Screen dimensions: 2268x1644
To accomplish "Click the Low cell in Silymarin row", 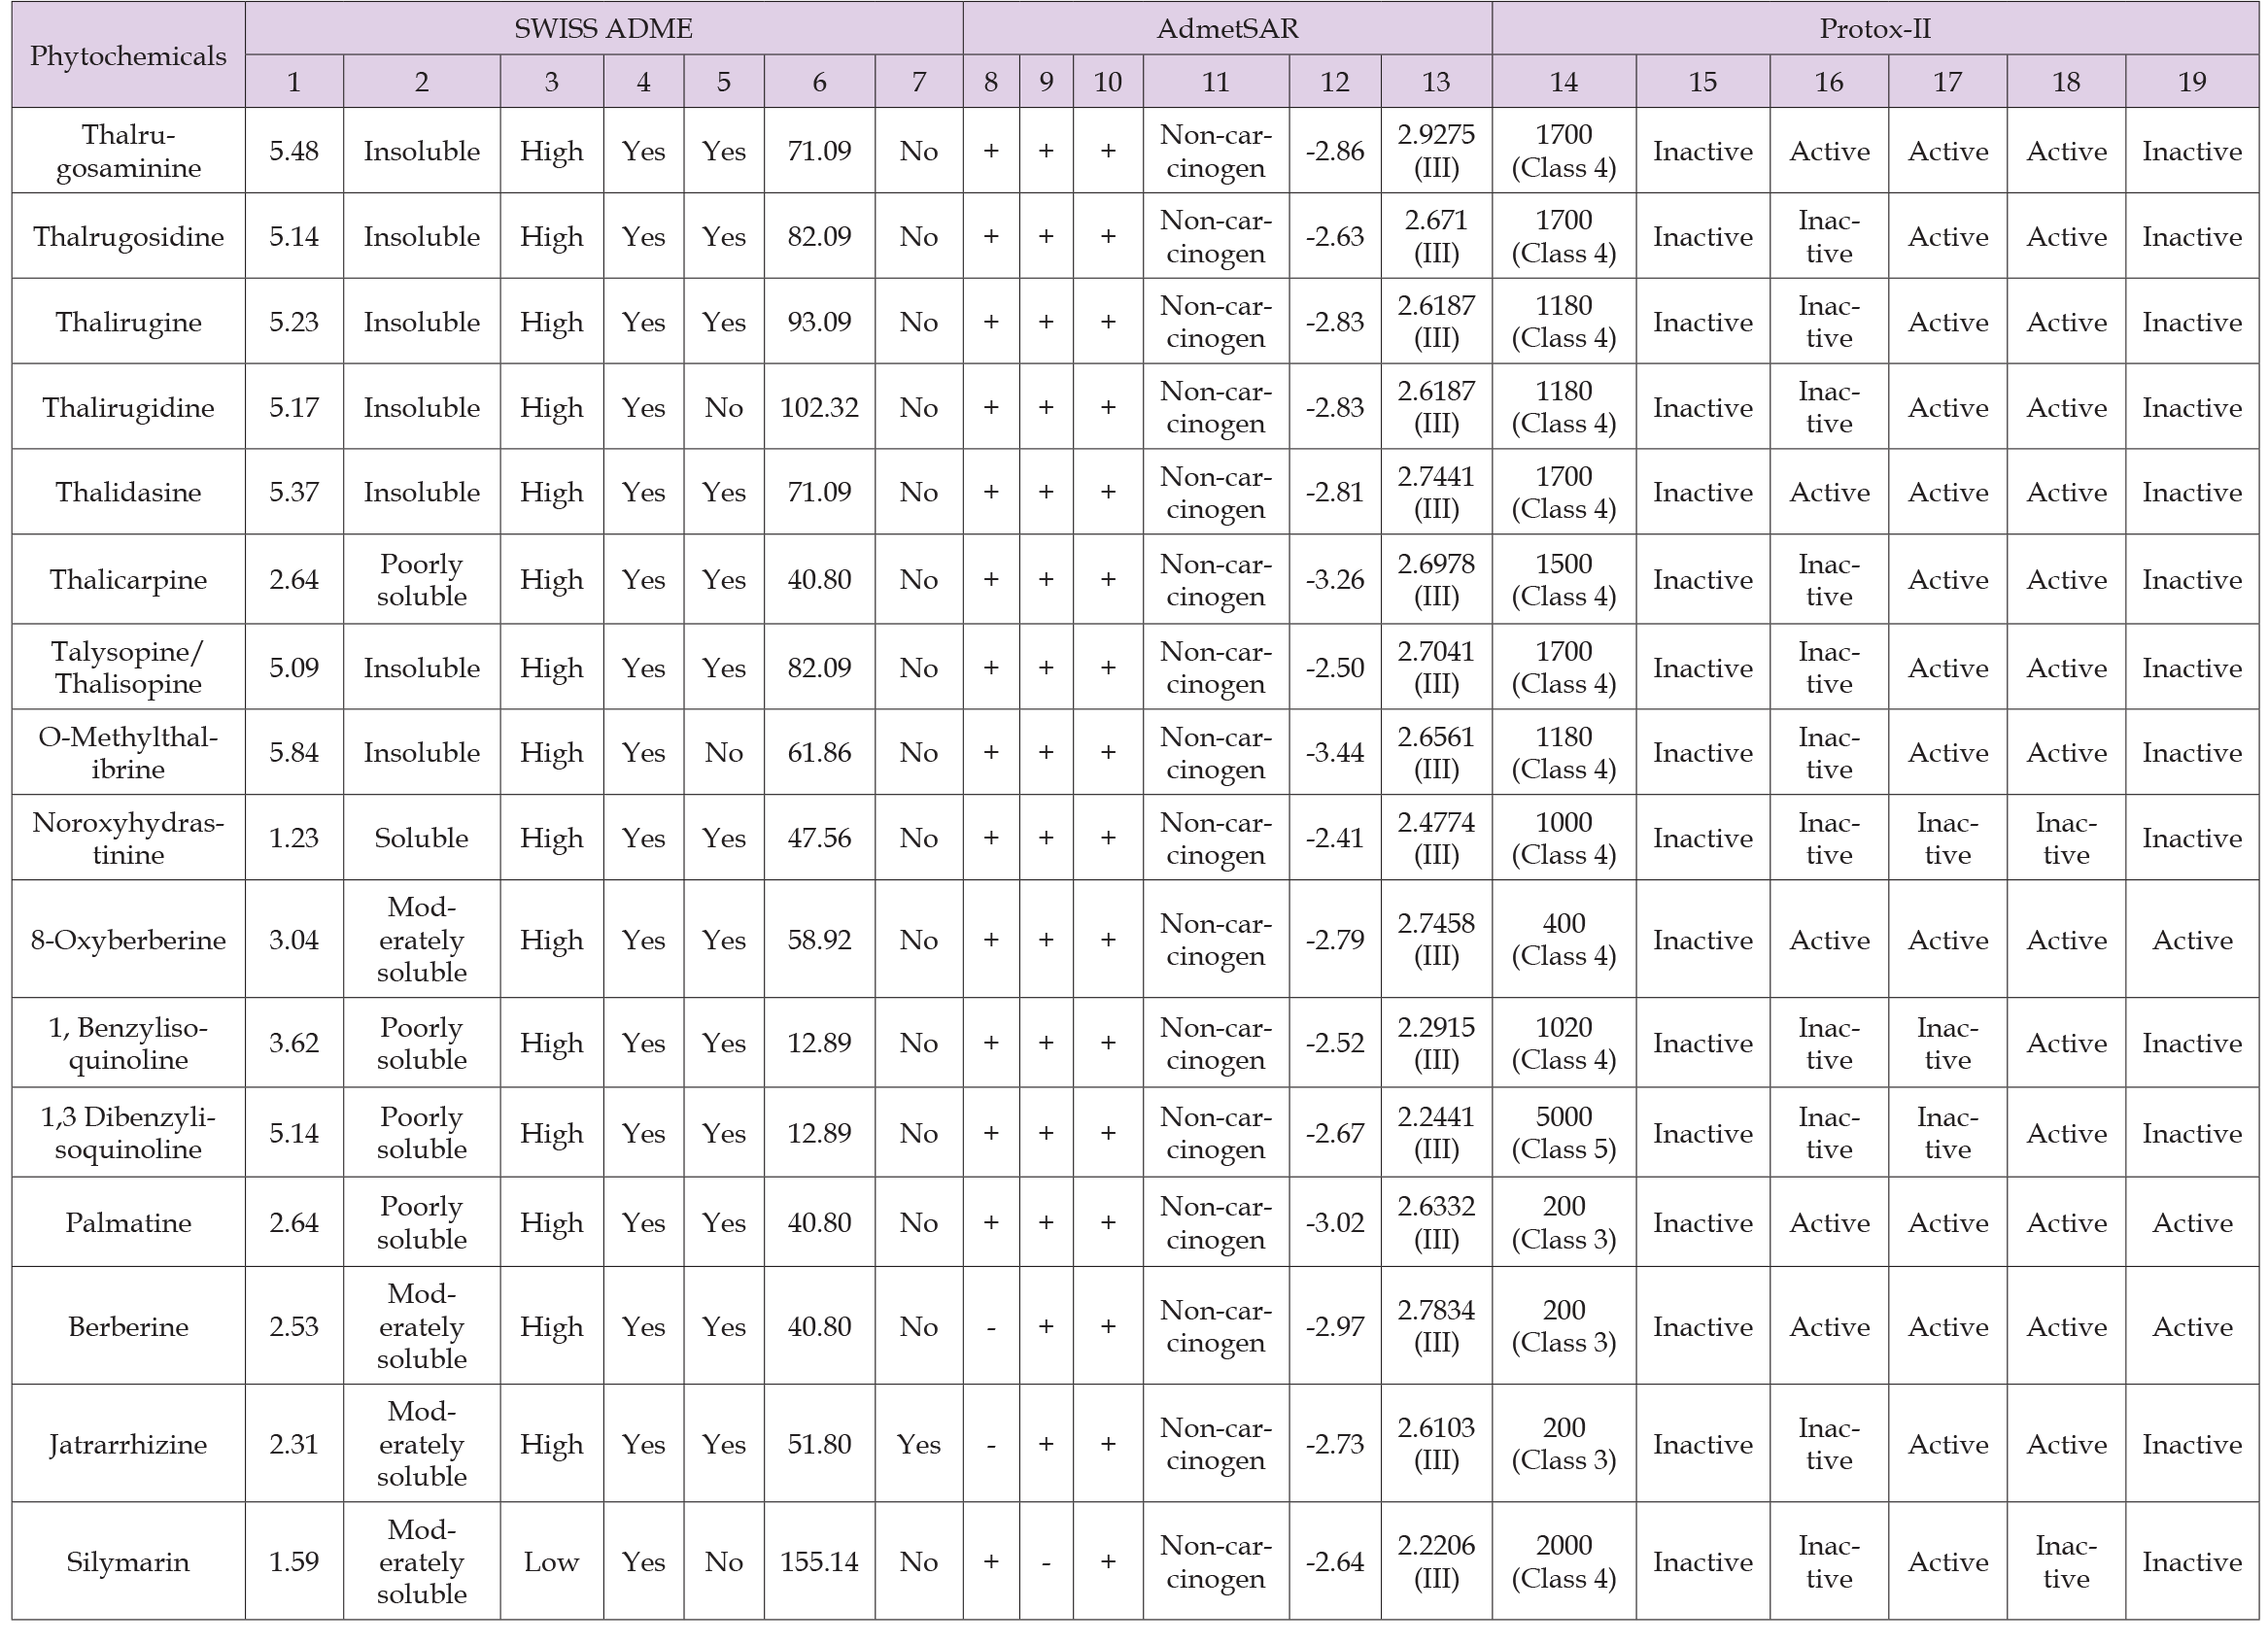I will click(x=553, y=1561).
